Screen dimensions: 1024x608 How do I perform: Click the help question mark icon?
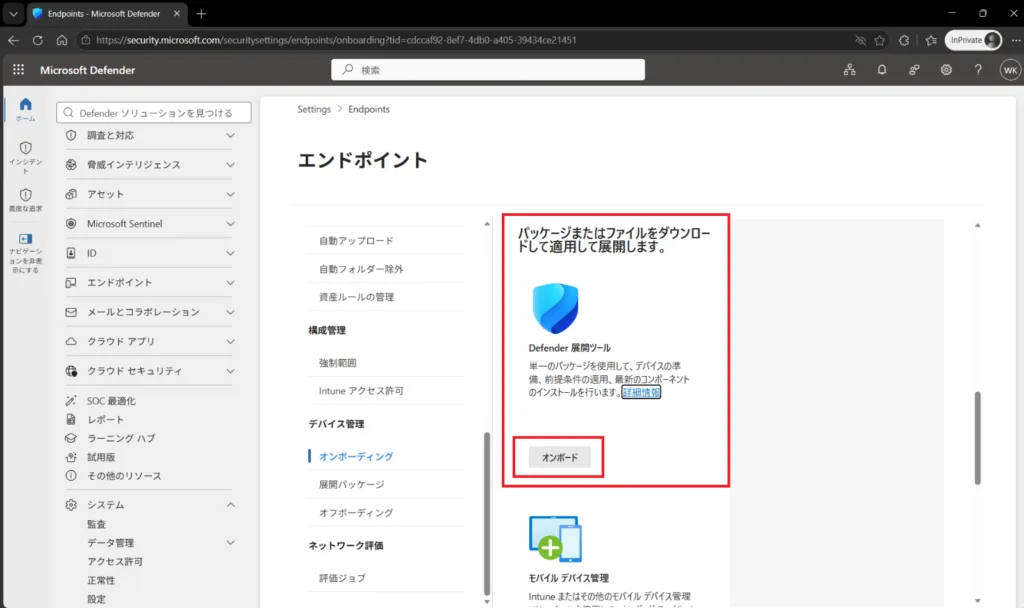tap(978, 69)
